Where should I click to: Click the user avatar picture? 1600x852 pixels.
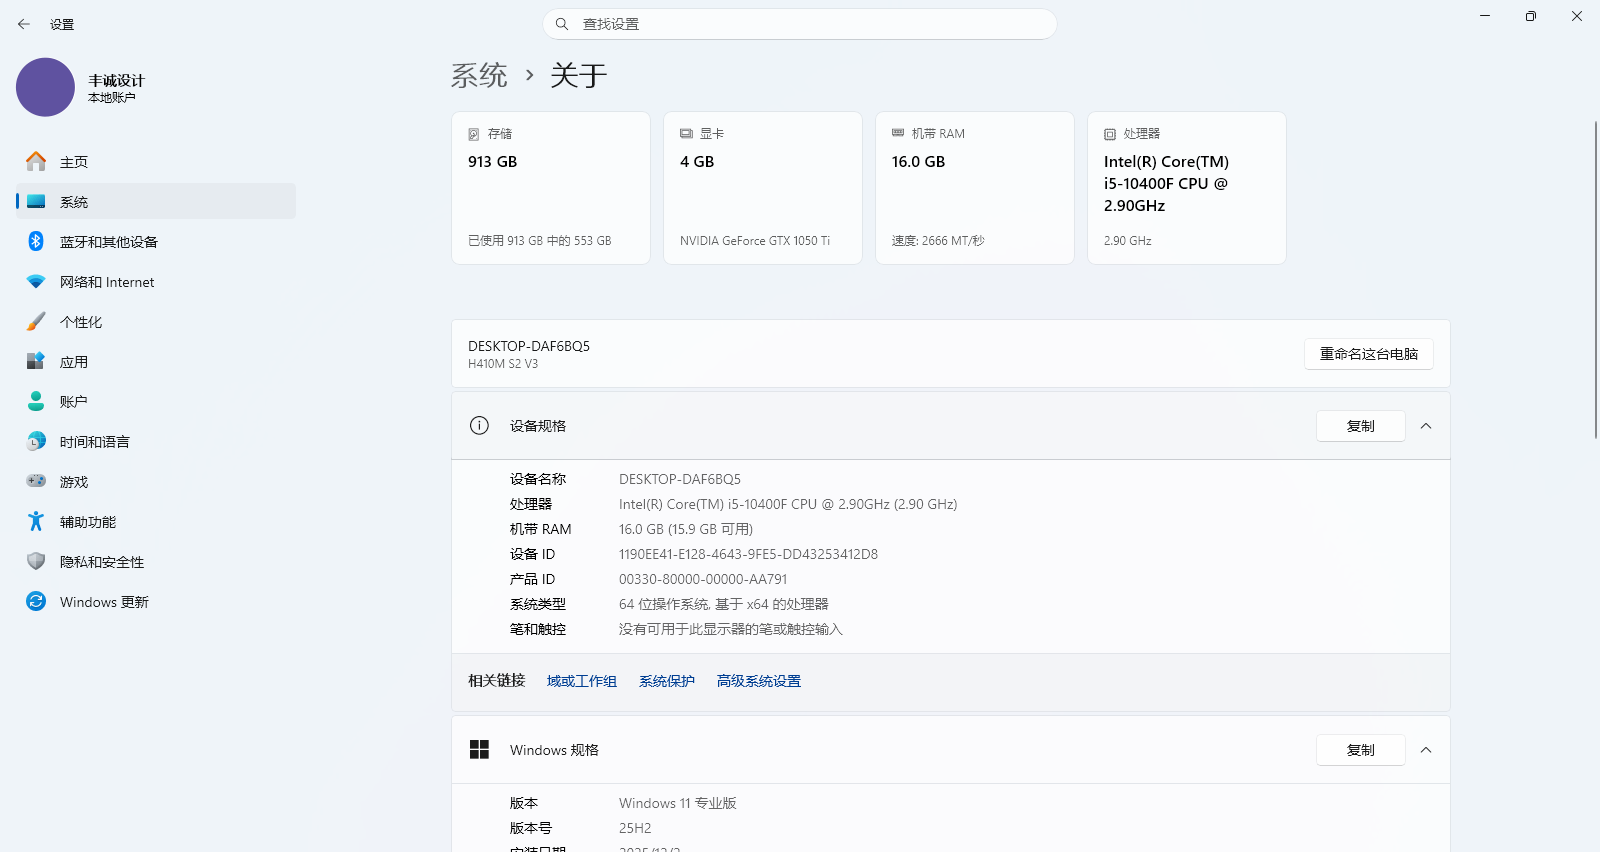[x=45, y=87]
